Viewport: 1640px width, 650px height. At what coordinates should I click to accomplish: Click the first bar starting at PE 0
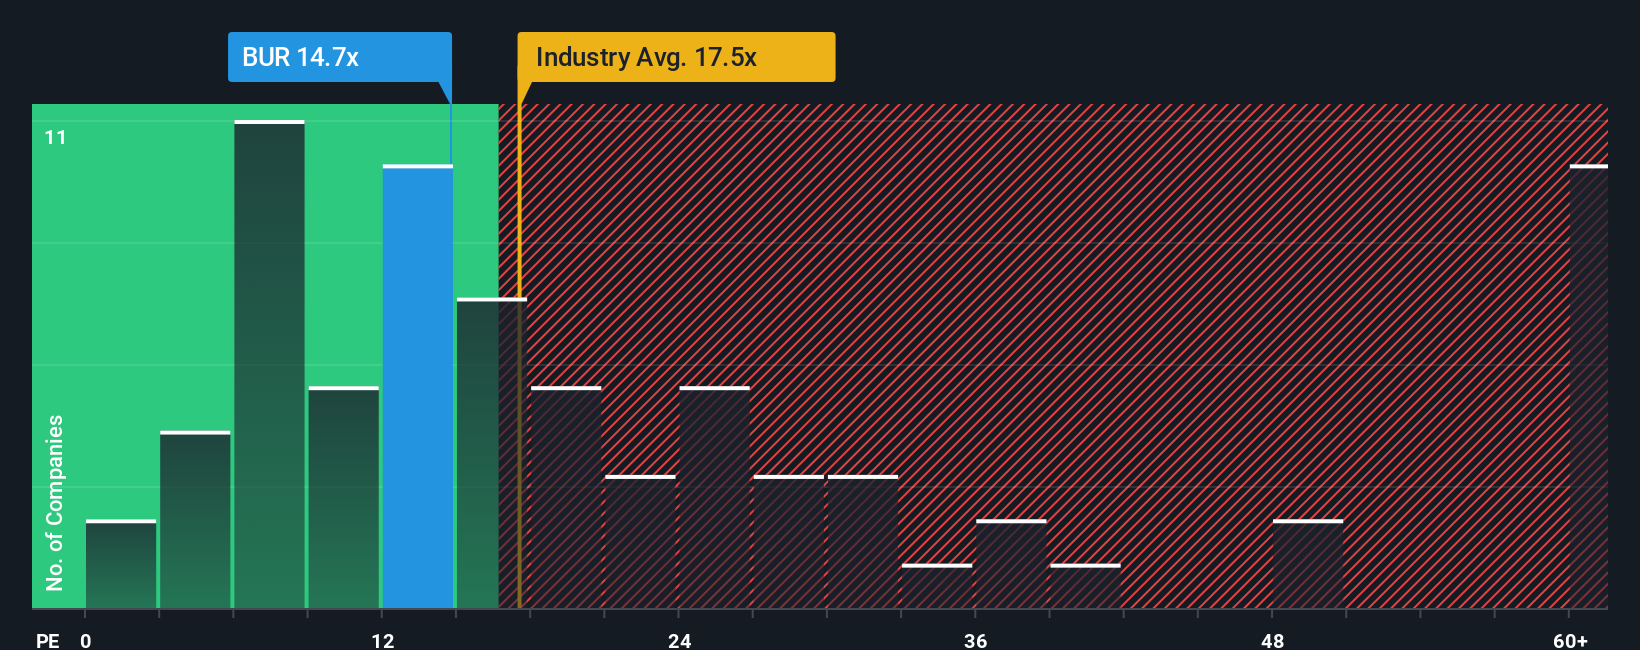[x=121, y=564]
